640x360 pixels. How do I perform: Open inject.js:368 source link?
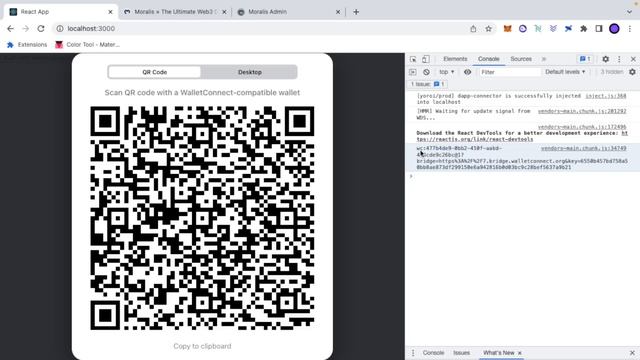(606, 96)
